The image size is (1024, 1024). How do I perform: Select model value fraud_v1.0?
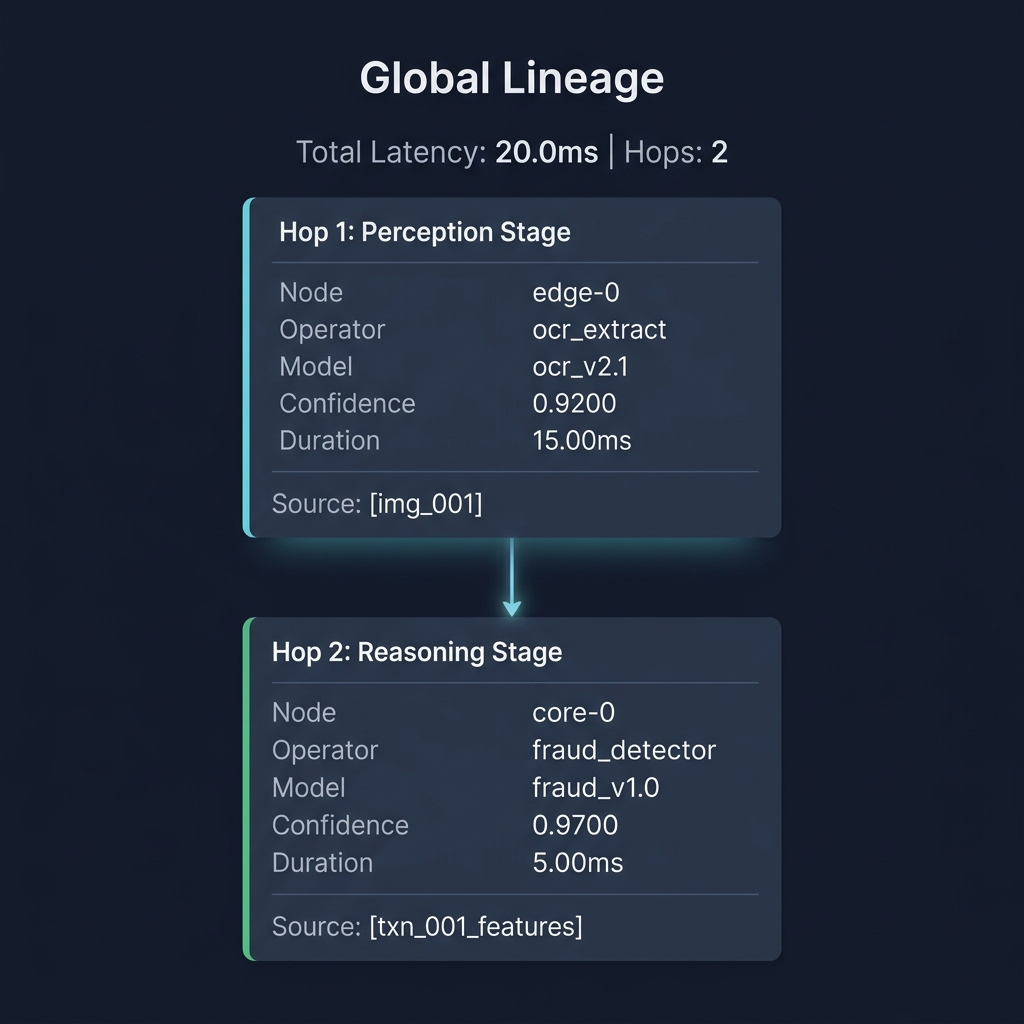[x=596, y=788]
